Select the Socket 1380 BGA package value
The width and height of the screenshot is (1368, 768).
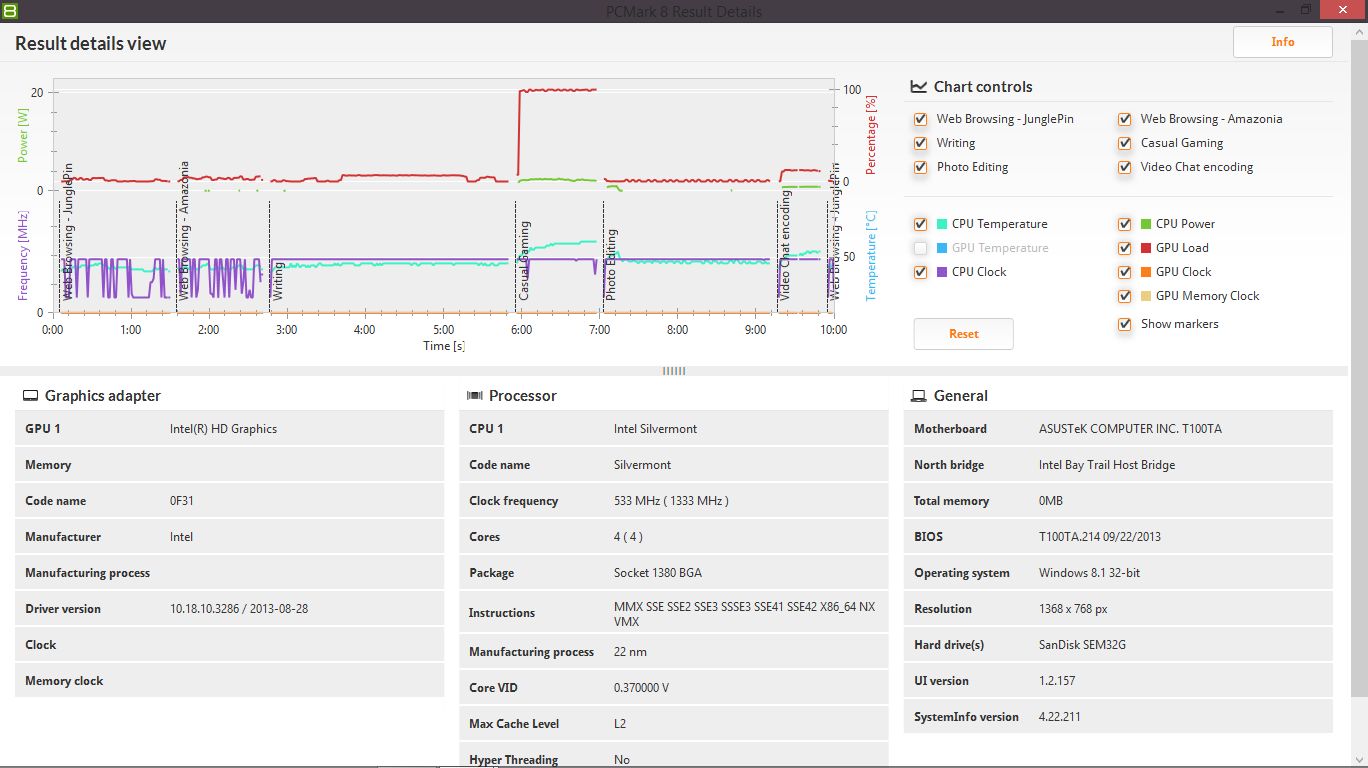pos(658,573)
